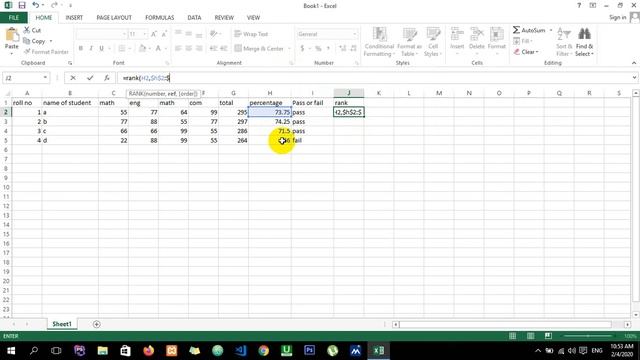Image resolution: width=640 pixels, height=360 pixels.
Task: Click the Format Painter tool
Action: click(46, 52)
